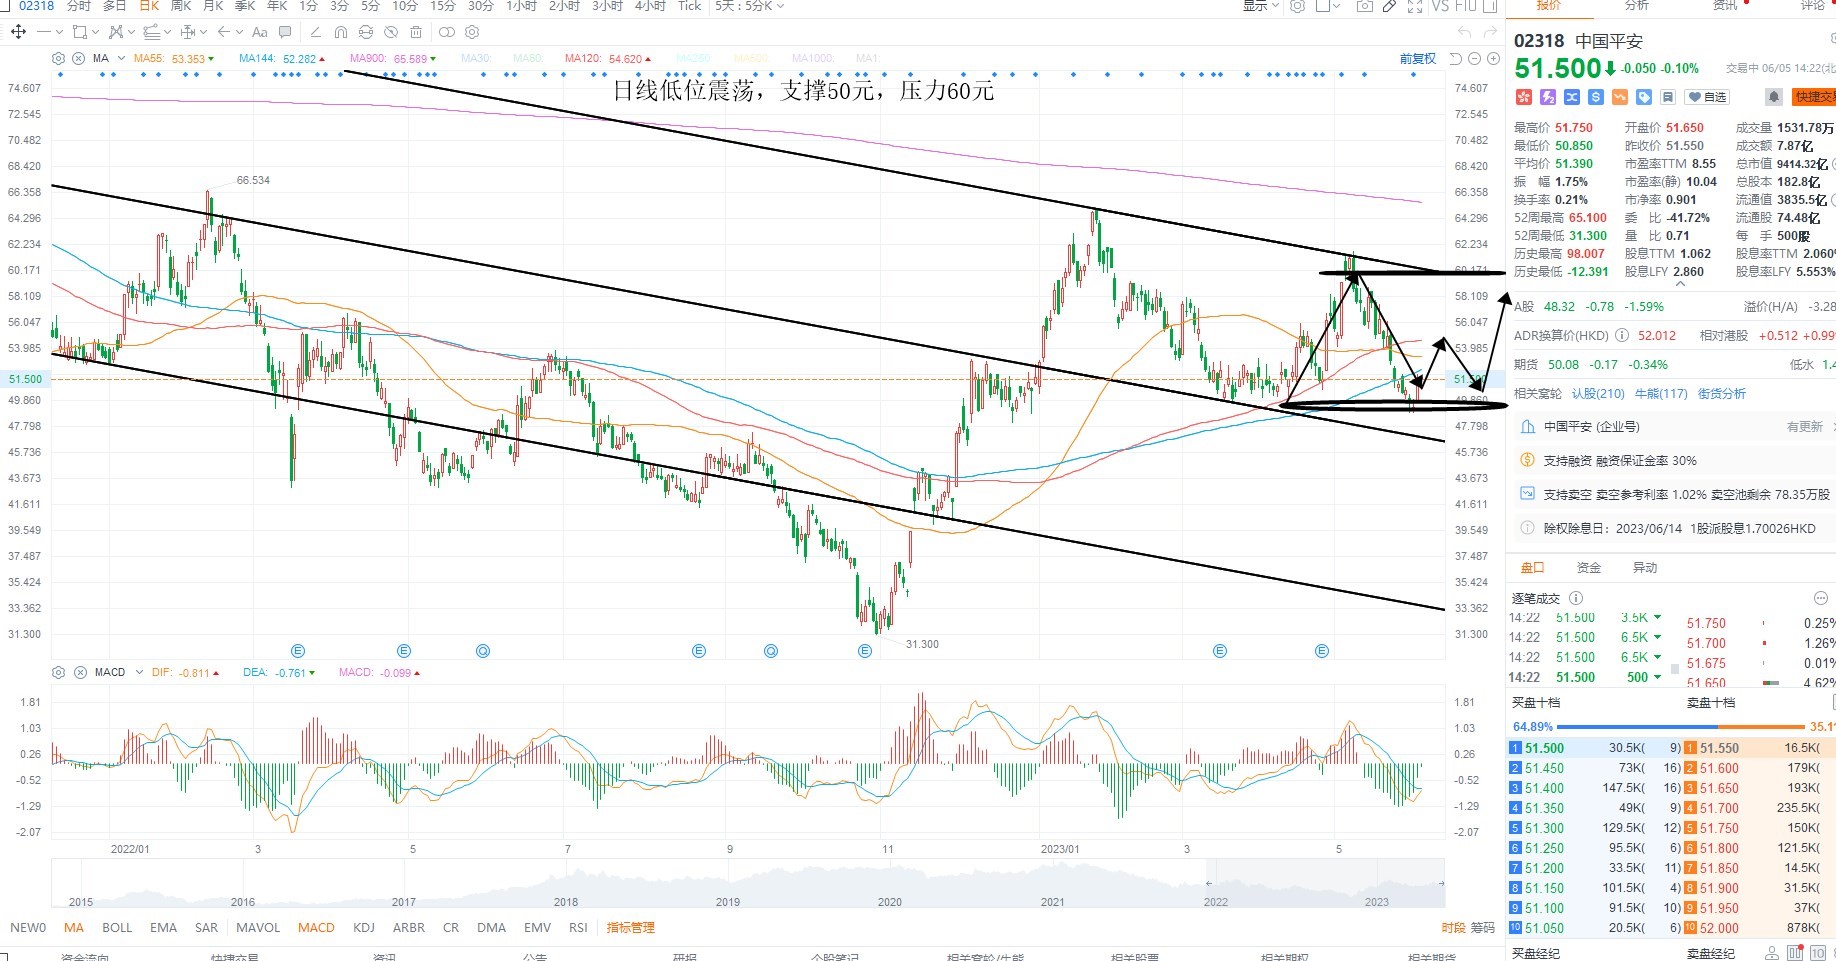Open 中国平安 (企业号) row
1836x961 pixels.
coord(1671,427)
